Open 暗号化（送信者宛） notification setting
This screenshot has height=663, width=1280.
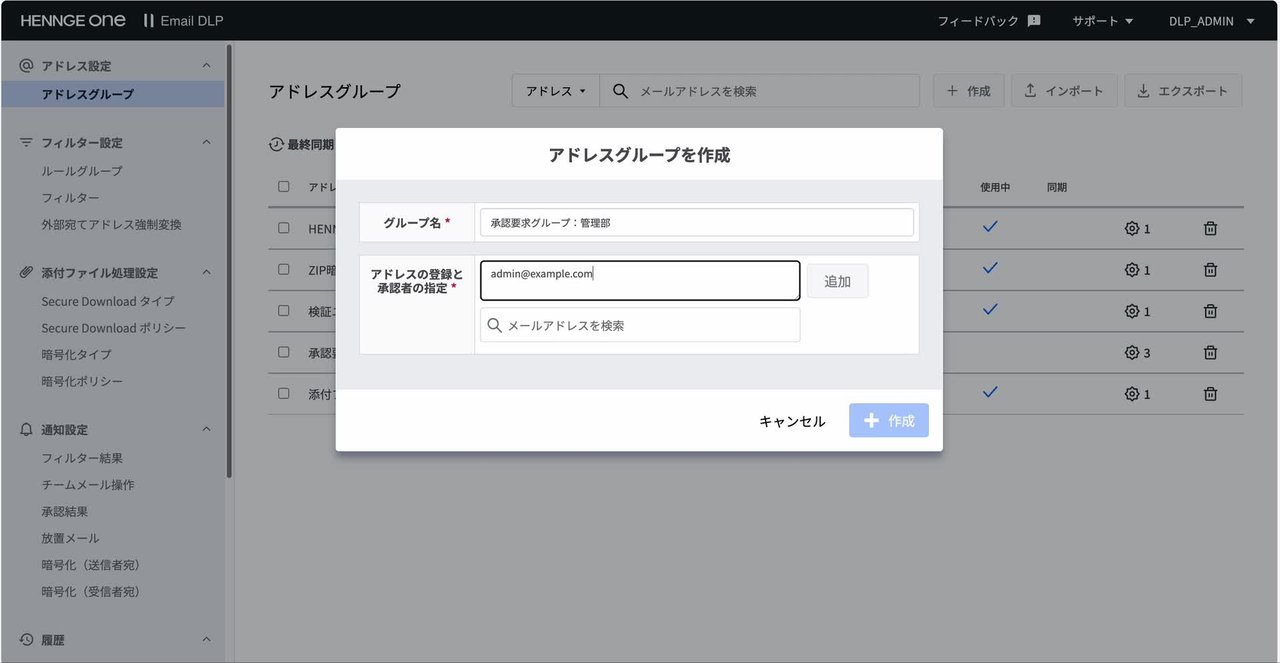click(91, 565)
